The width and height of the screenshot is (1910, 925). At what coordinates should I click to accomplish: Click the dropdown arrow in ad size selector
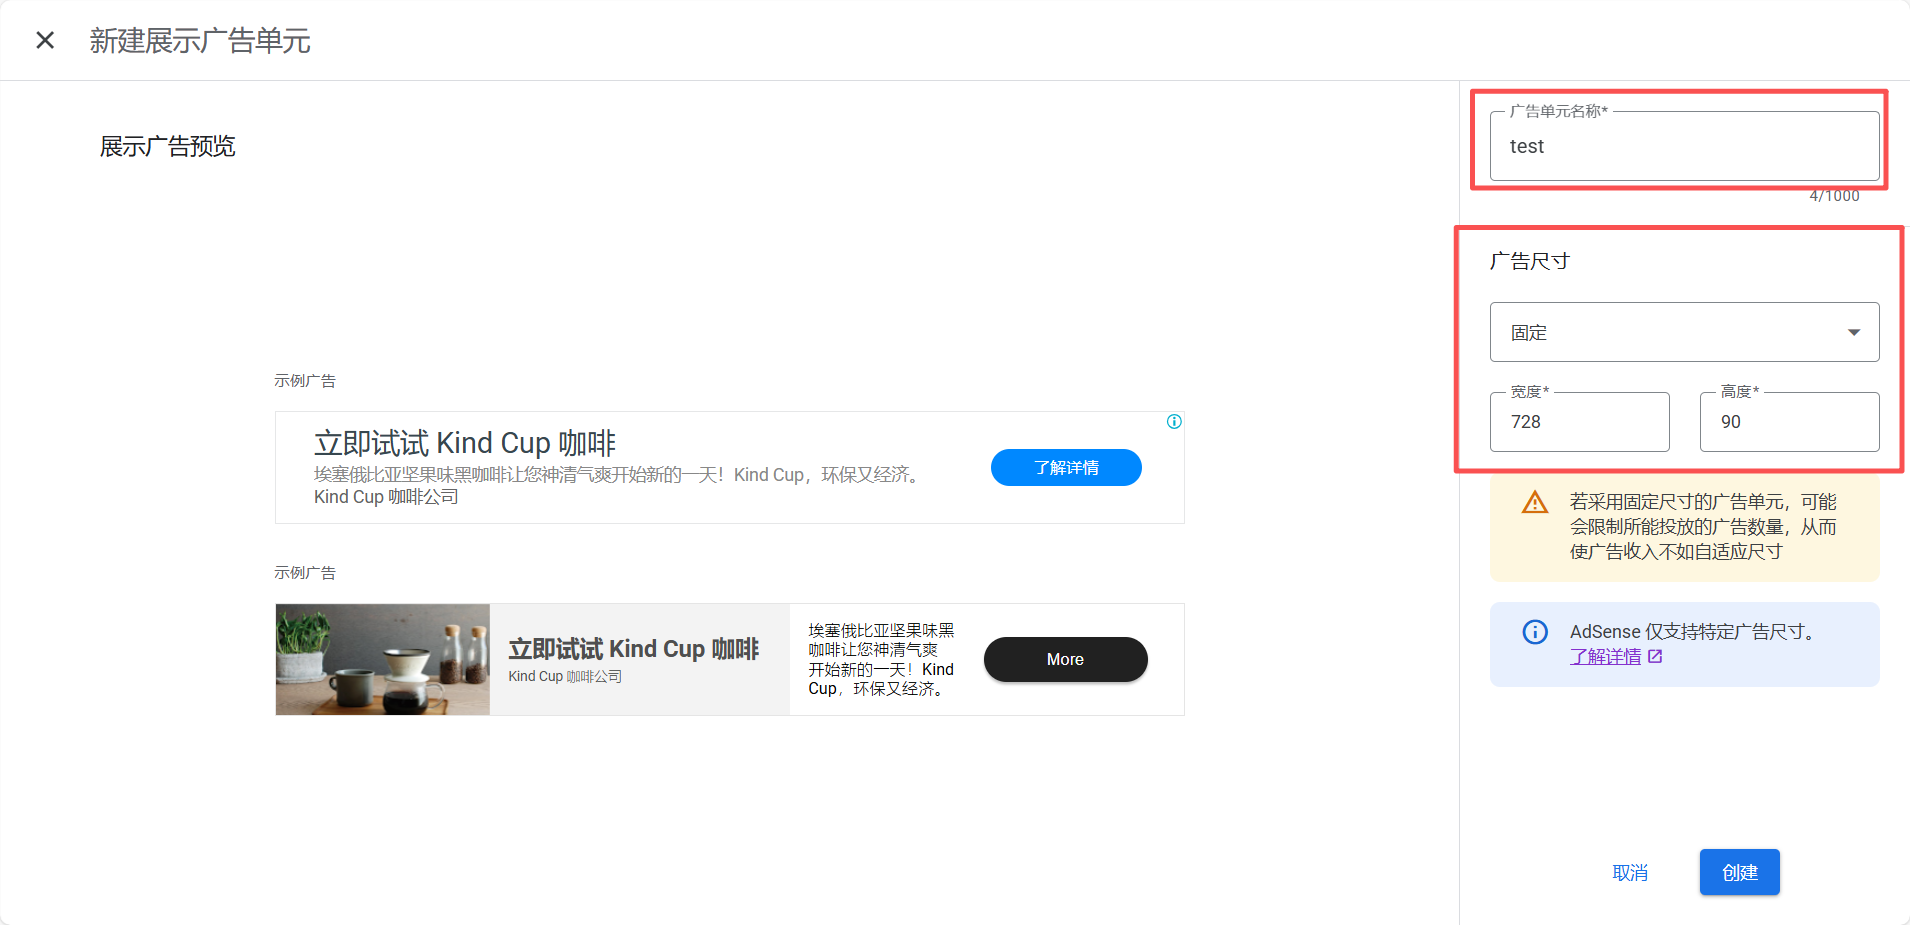click(1854, 332)
